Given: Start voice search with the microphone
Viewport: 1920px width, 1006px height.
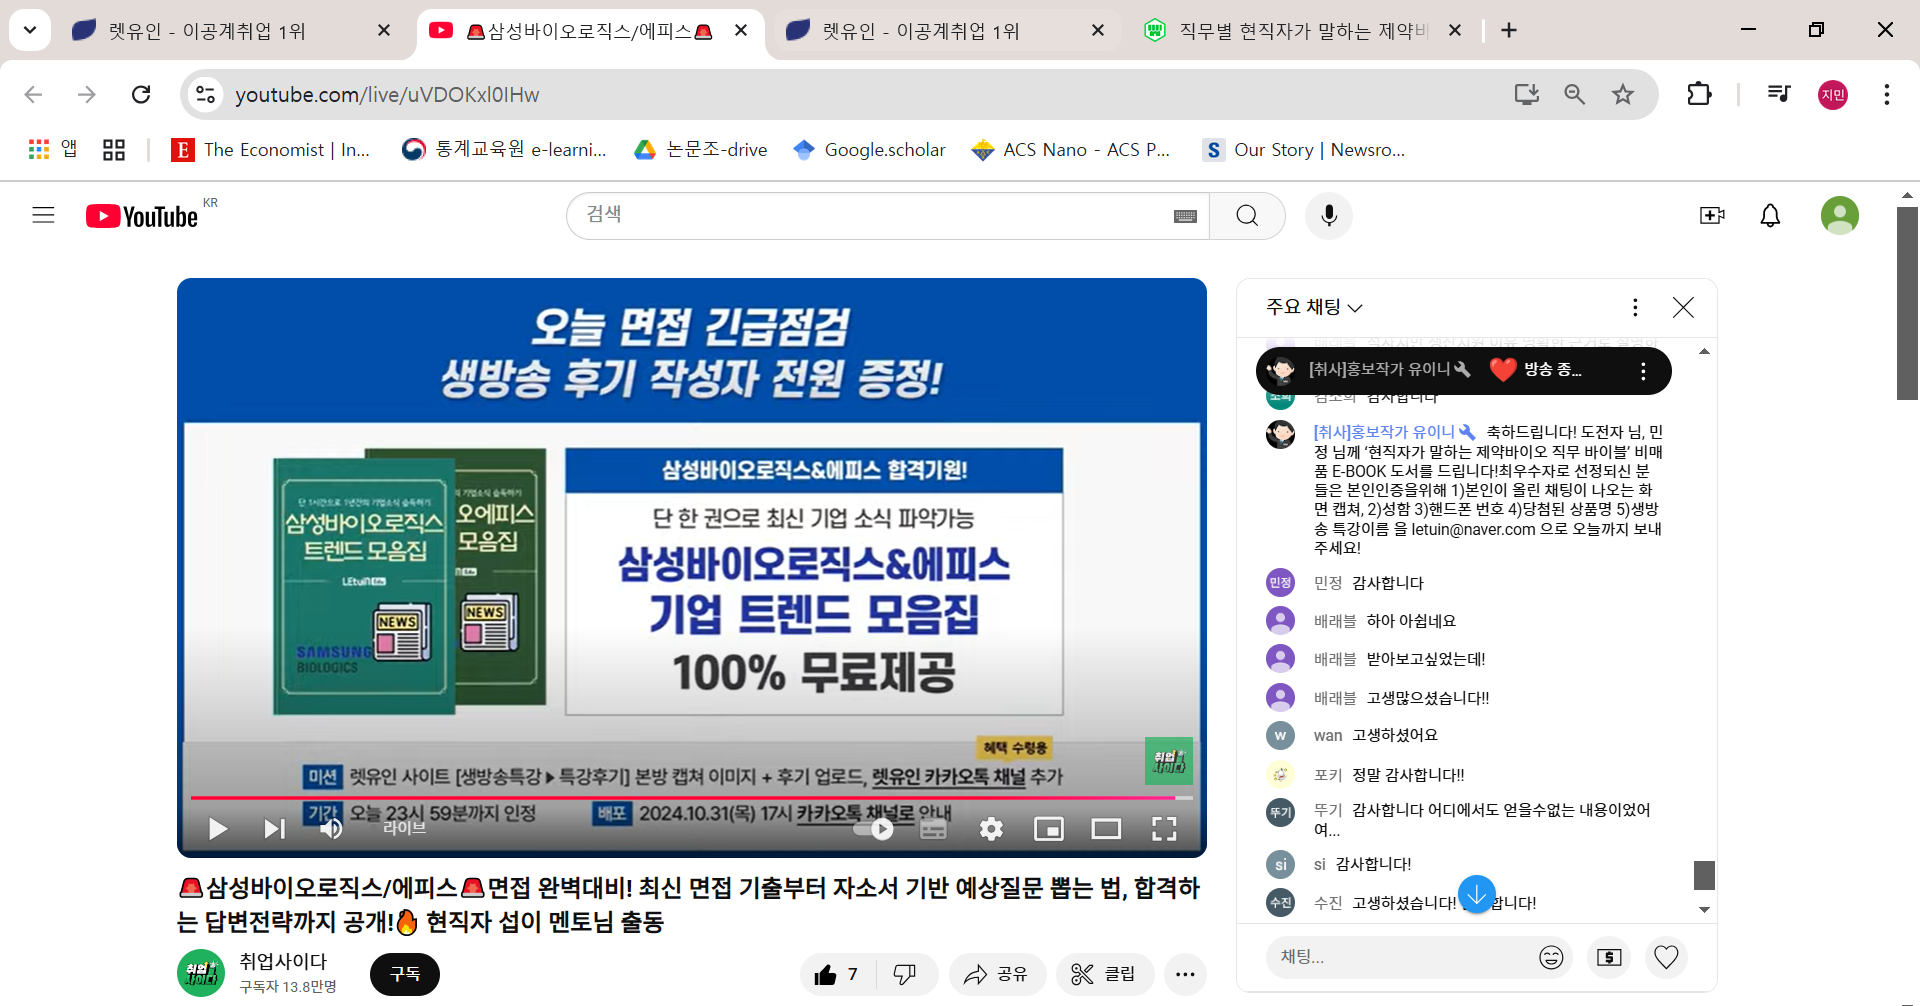Looking at the screenshot, I should coord(1328,215).
